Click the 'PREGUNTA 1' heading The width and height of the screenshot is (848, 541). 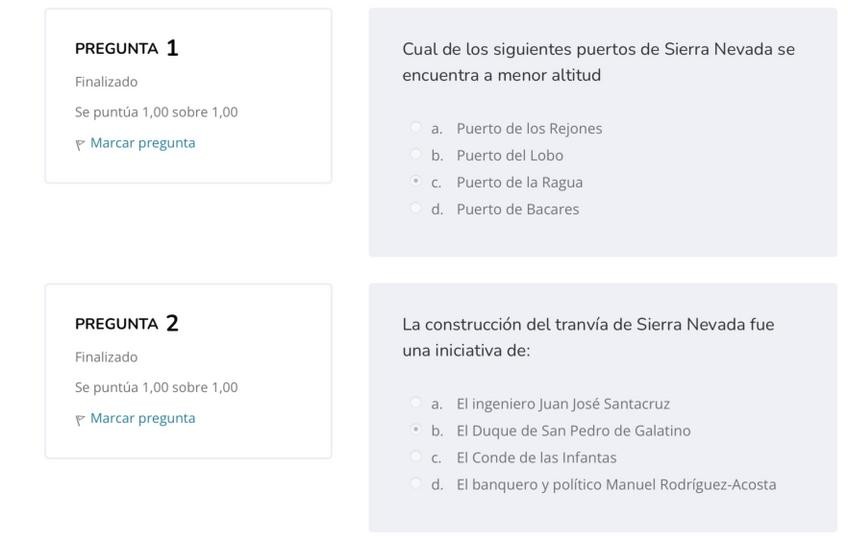click(x=127, y=48)
